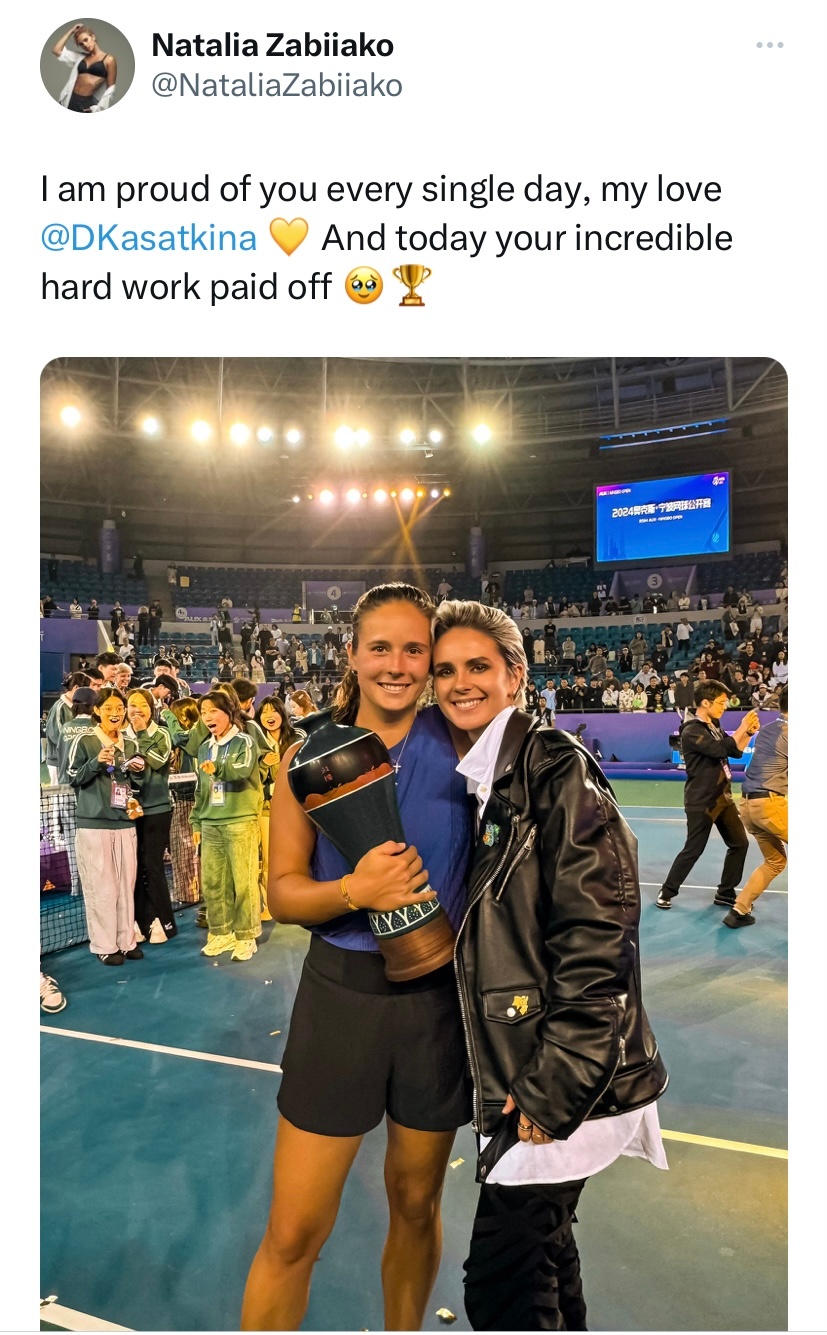Click the teary-eyed face emoji
Screen dimensions: 827x1335
pos(364,287)
